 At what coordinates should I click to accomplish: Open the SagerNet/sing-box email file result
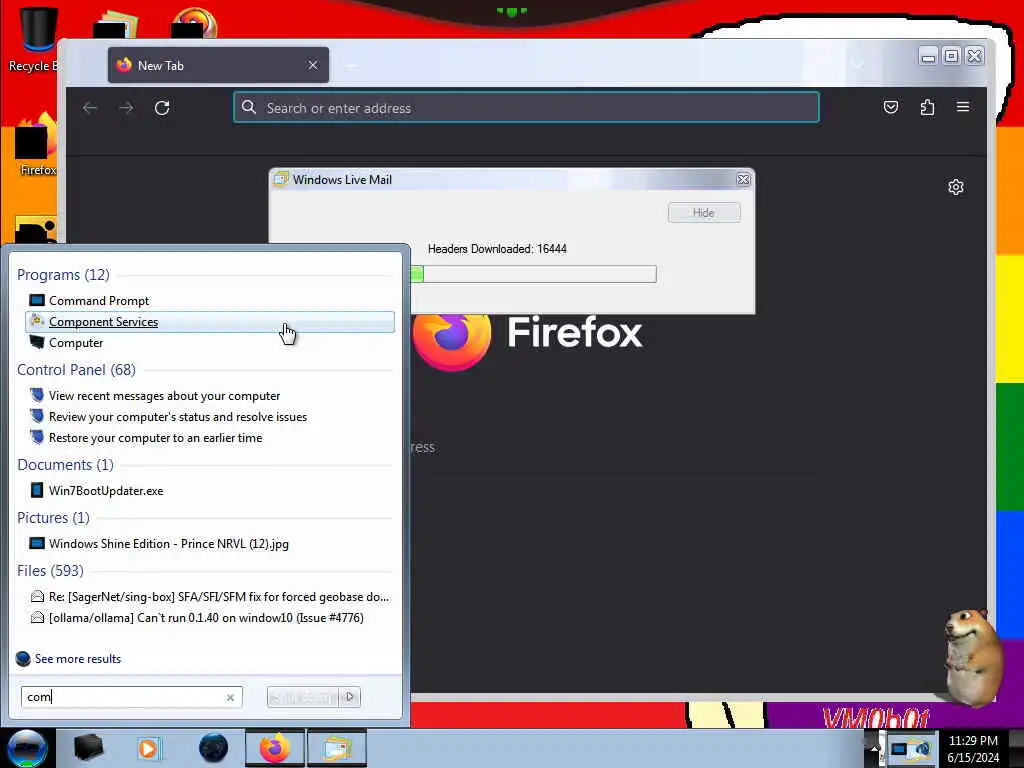click(209, 597)
